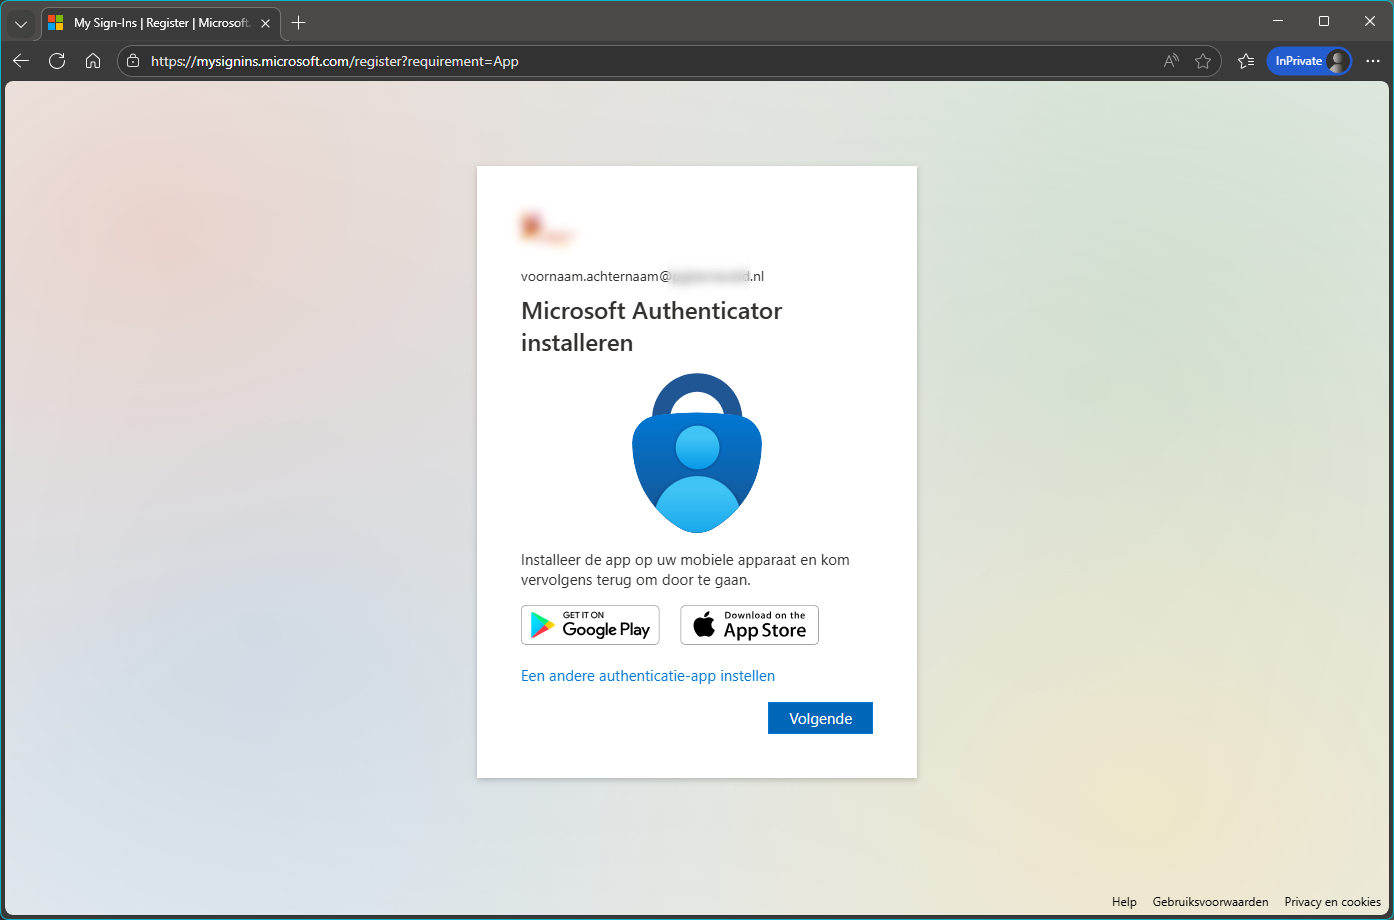Screen dimensions: 1394x920
Task: Select the My Sign-Ins Register tab
Action: 160,23
